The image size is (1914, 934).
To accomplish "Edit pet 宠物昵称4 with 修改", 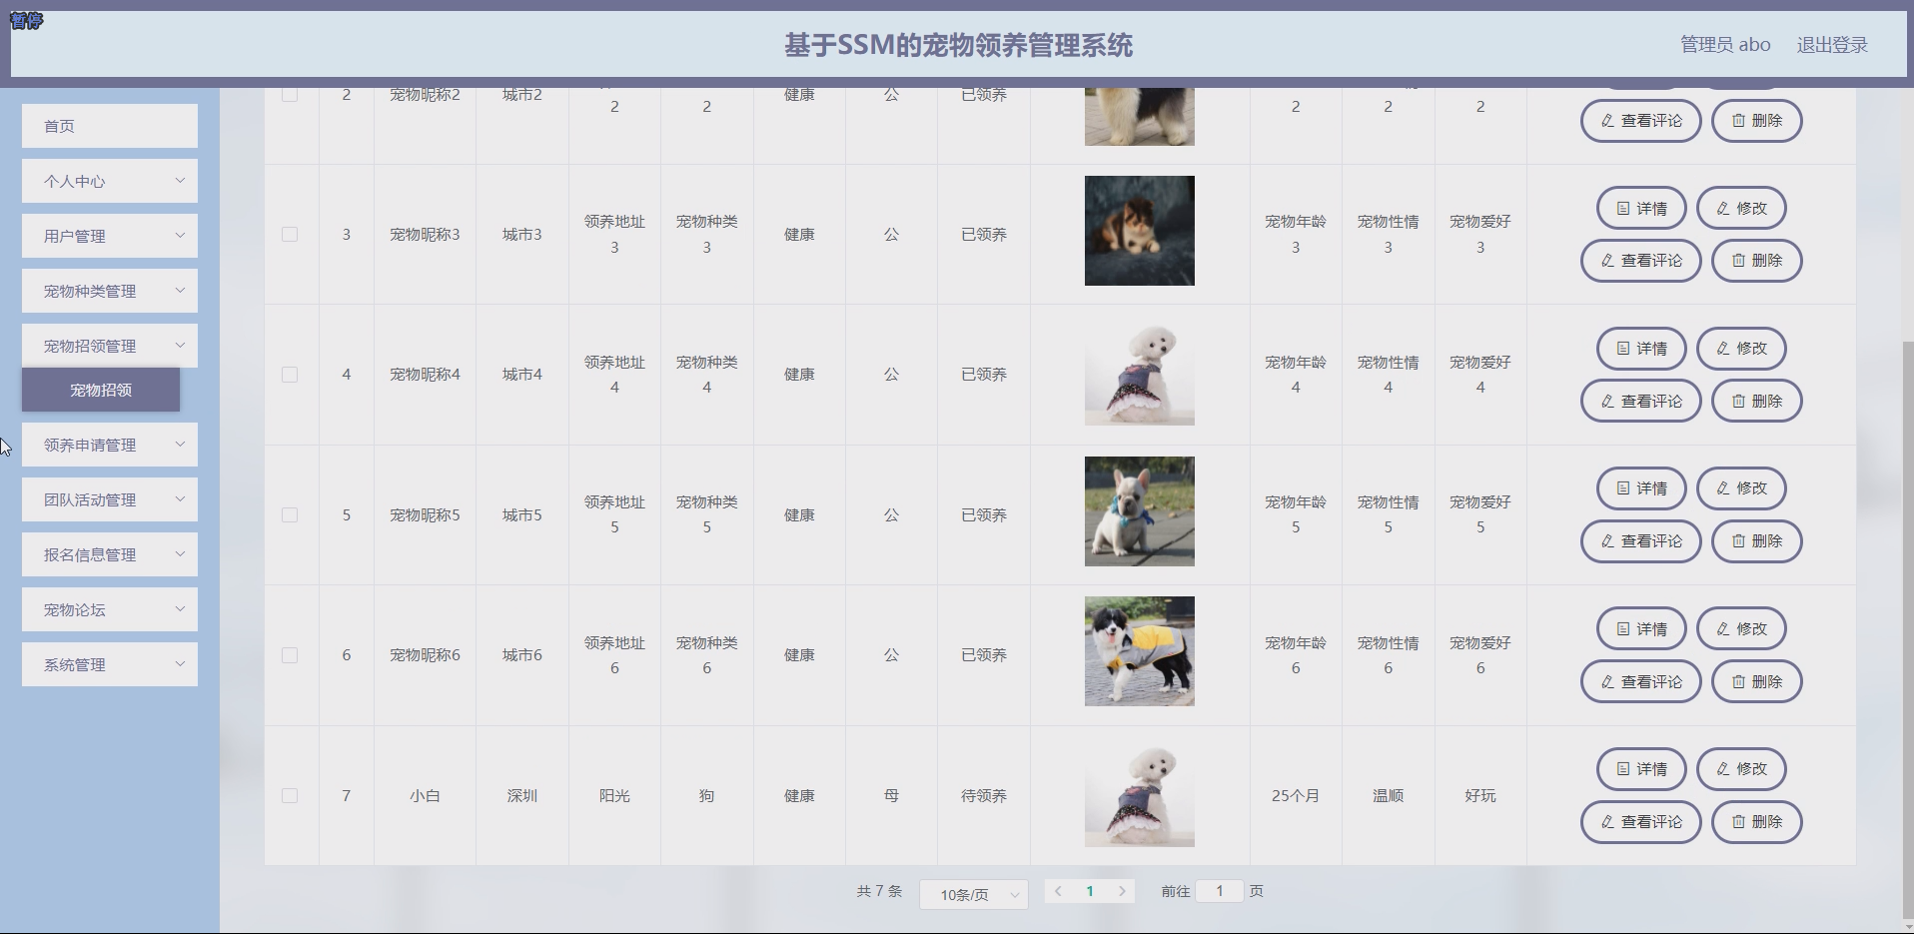I will pos(1741,348).
